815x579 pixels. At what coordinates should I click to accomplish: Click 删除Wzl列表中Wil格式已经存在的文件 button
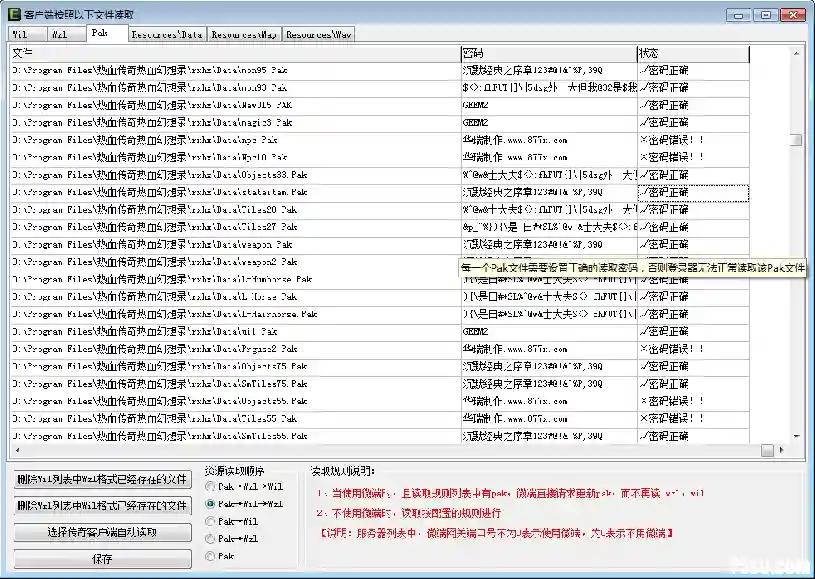[102, 505]
